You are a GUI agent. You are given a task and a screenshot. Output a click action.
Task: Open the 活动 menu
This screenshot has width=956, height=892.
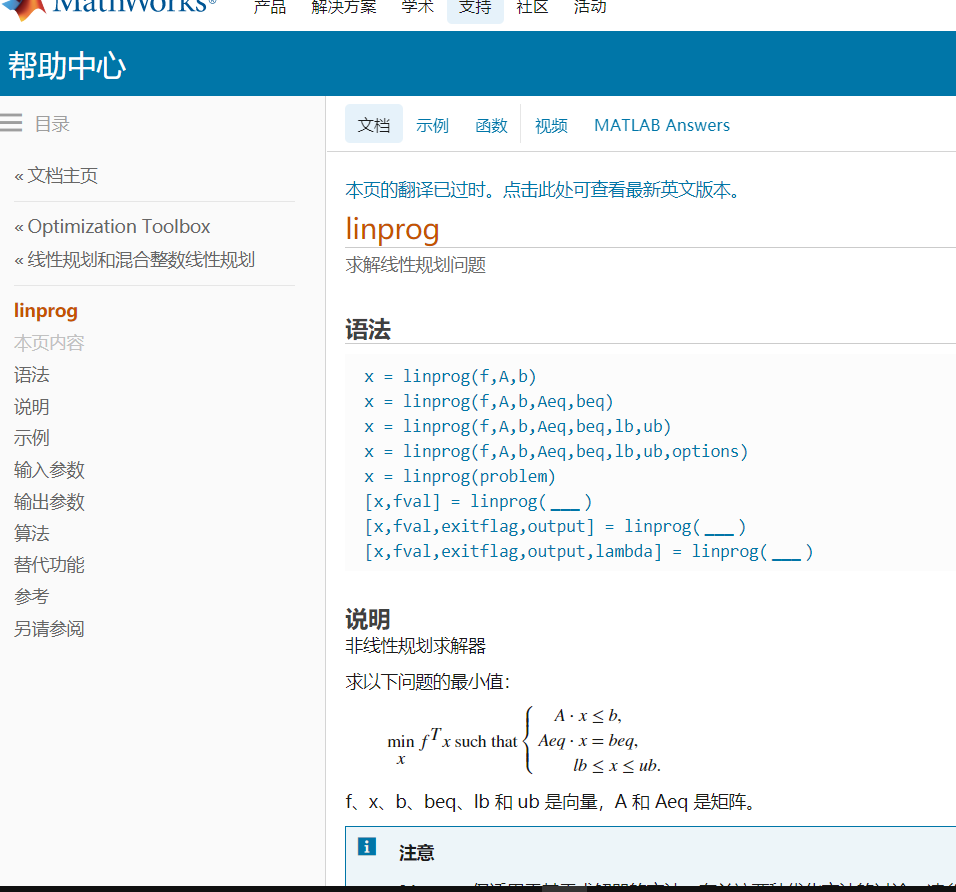[x=590, y=7]
